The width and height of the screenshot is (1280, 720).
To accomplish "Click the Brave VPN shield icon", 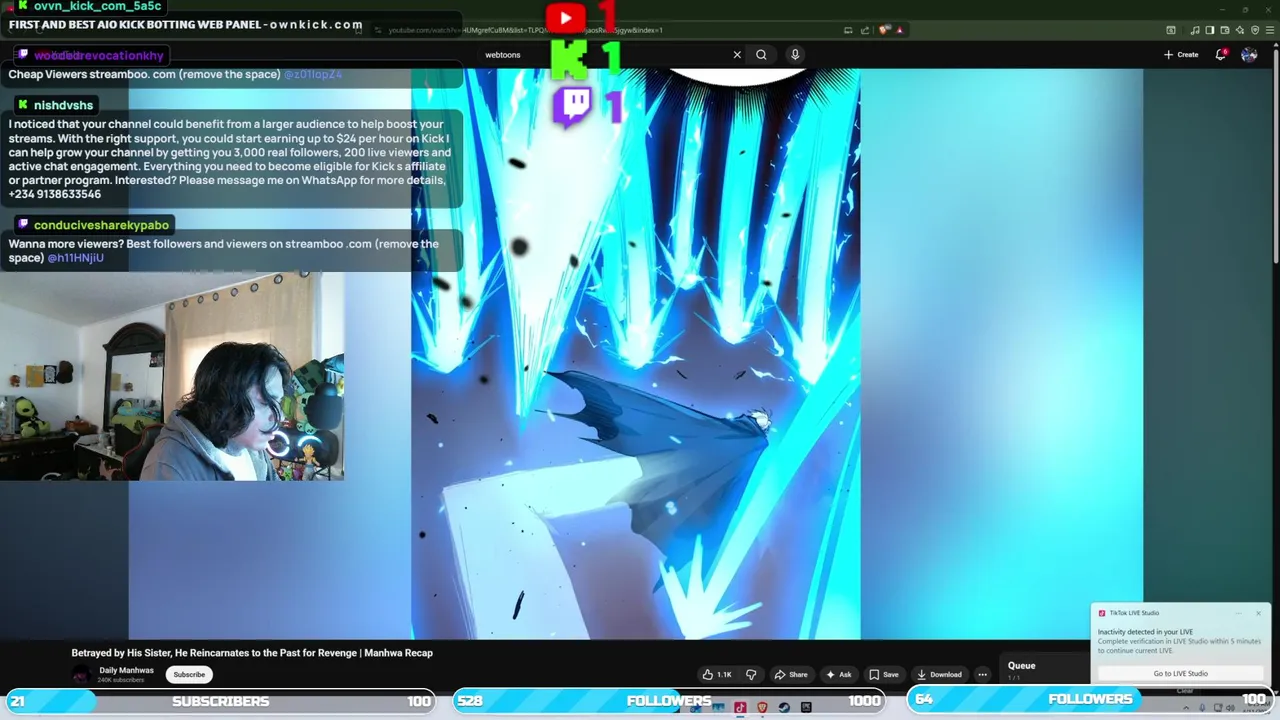I will 1255,30.
